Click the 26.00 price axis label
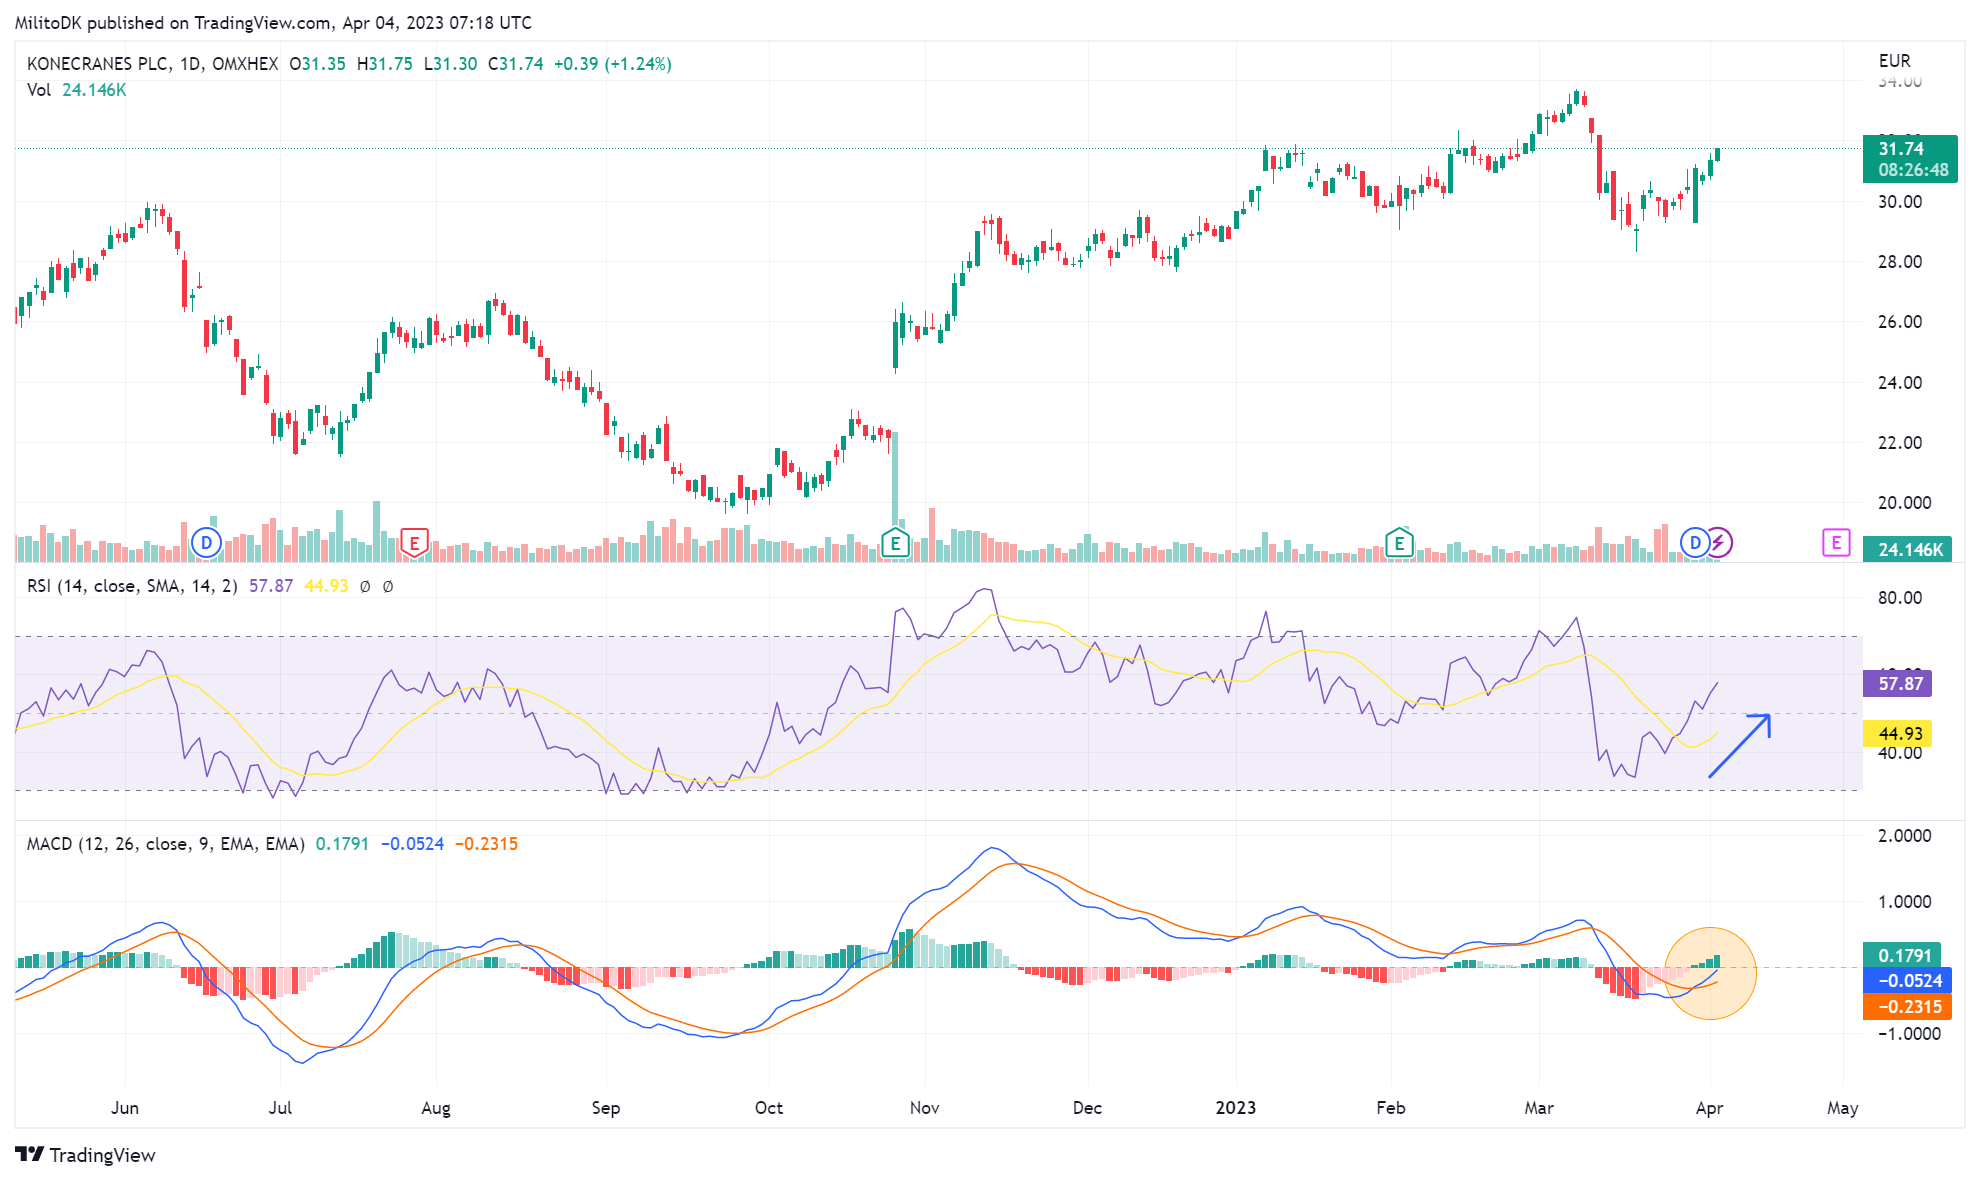 pyautogui.click(x=1900, y=322)
